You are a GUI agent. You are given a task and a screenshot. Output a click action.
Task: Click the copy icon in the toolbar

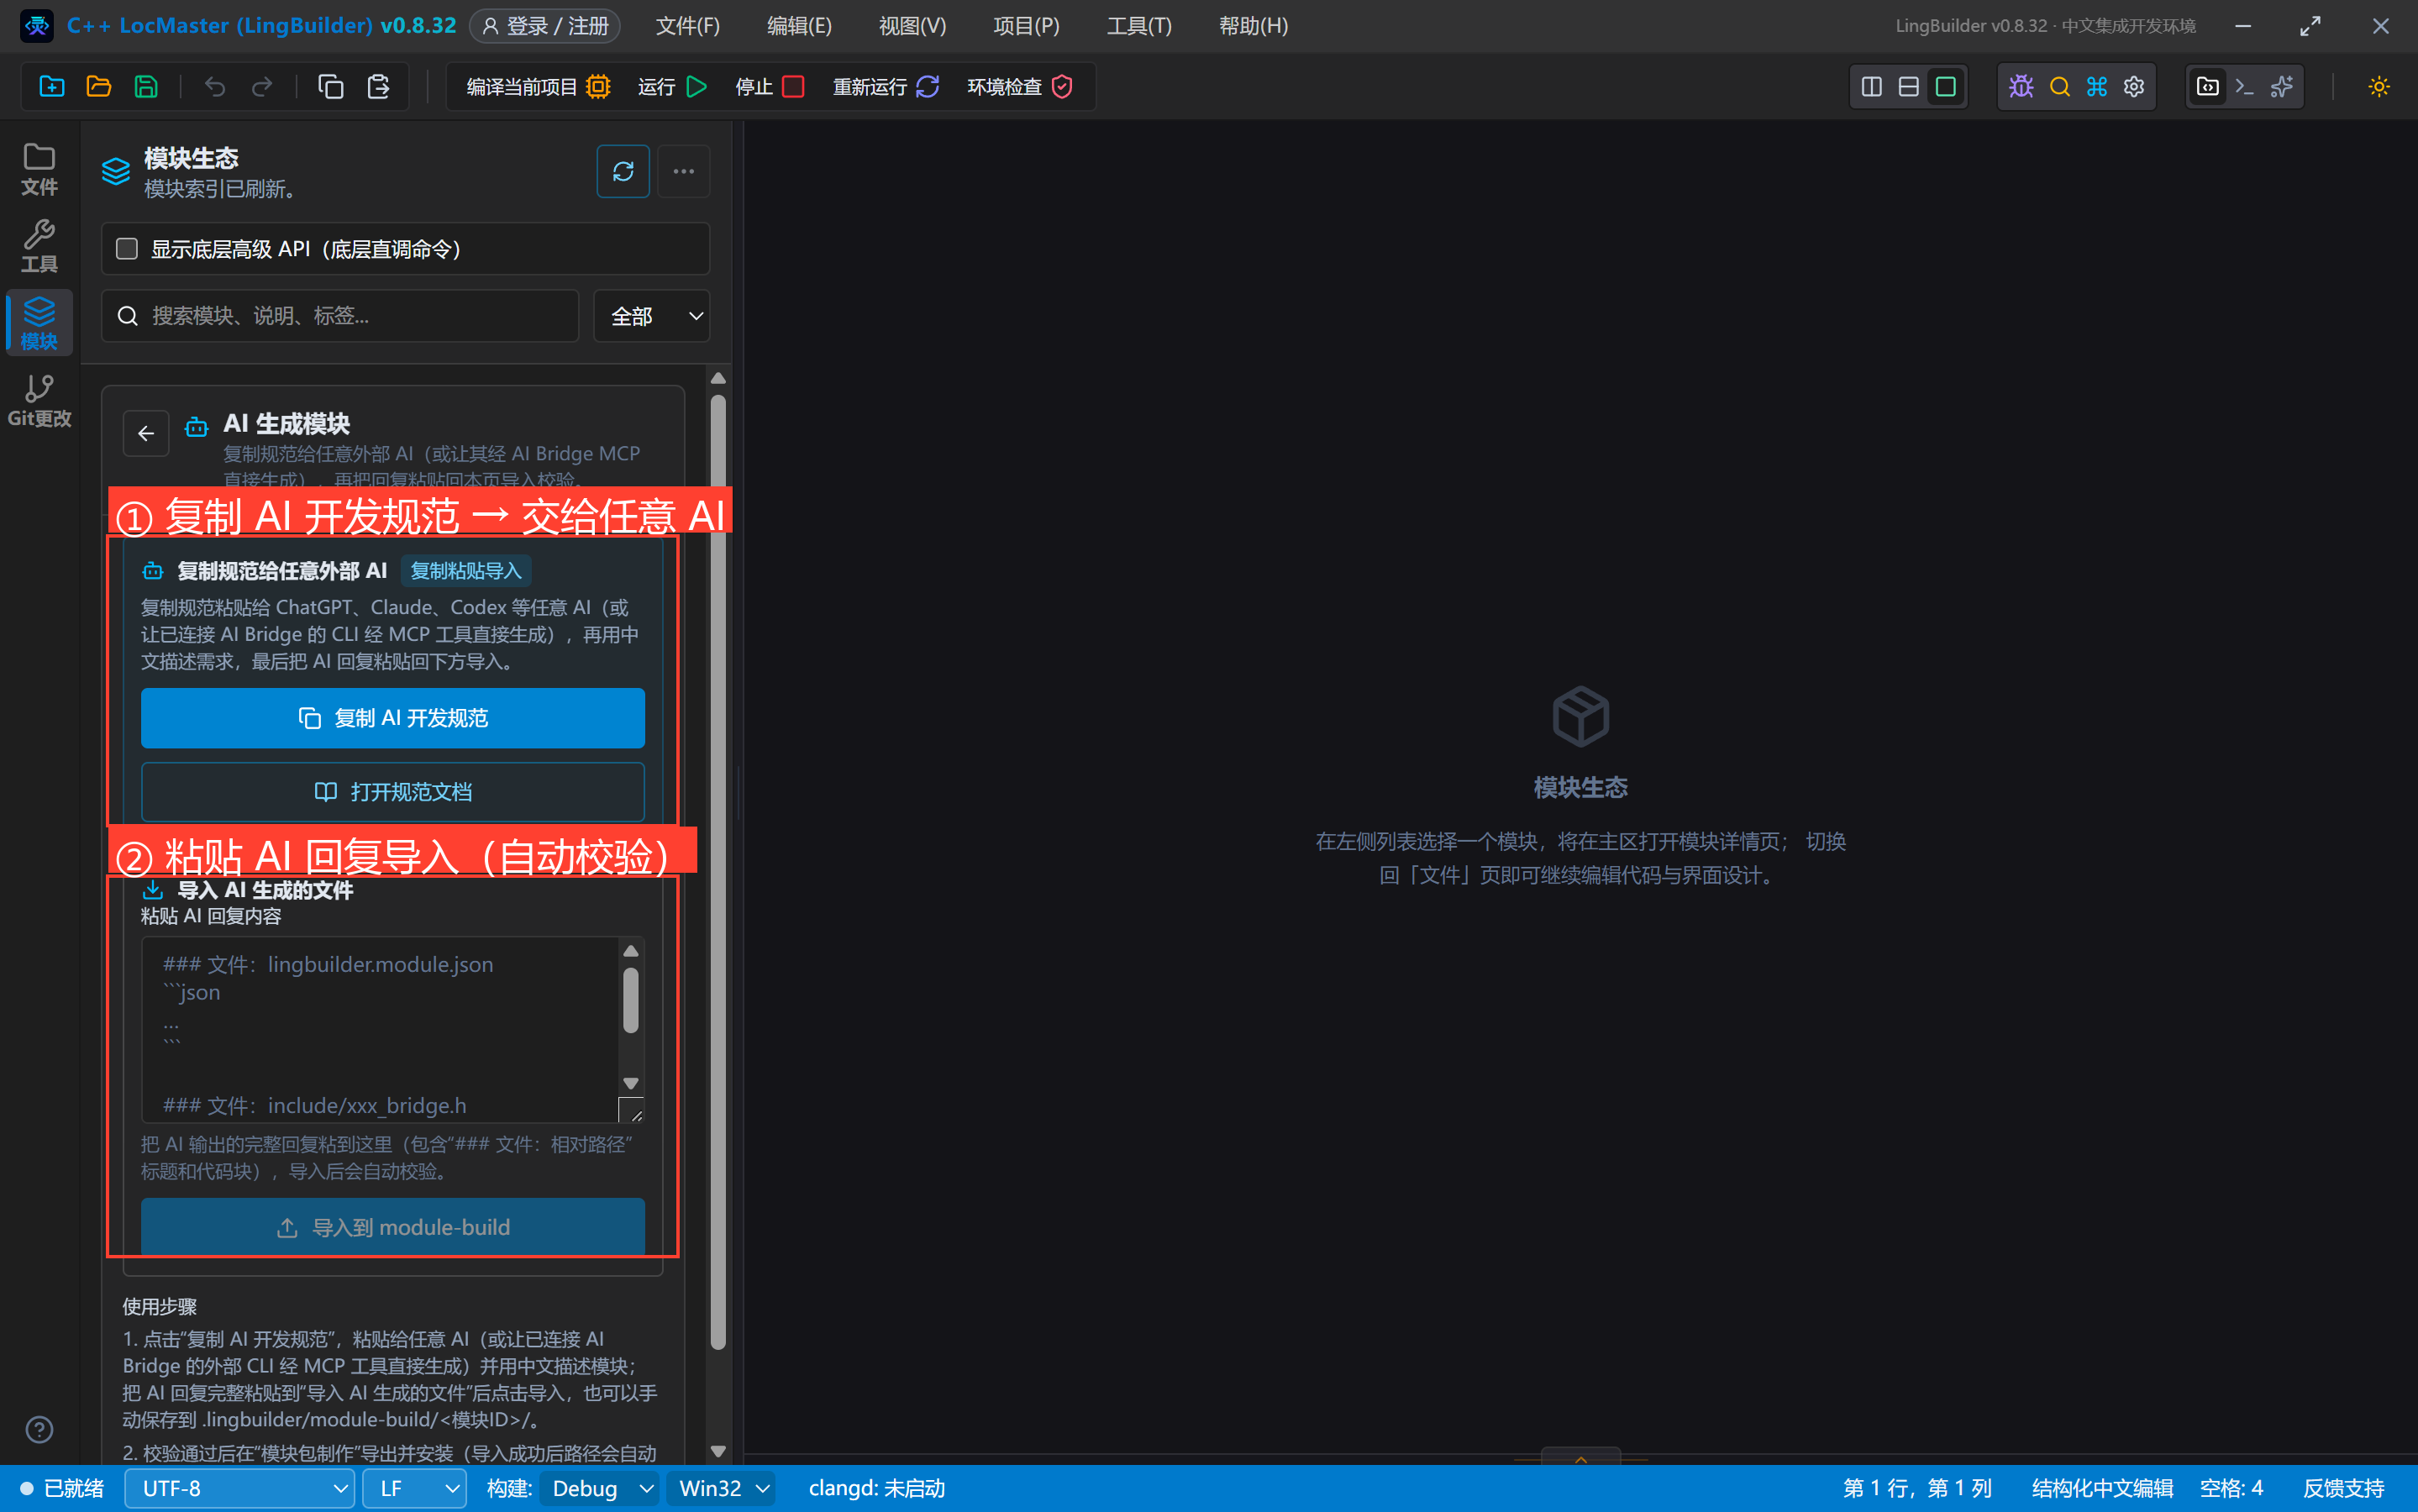click(330, 87)
